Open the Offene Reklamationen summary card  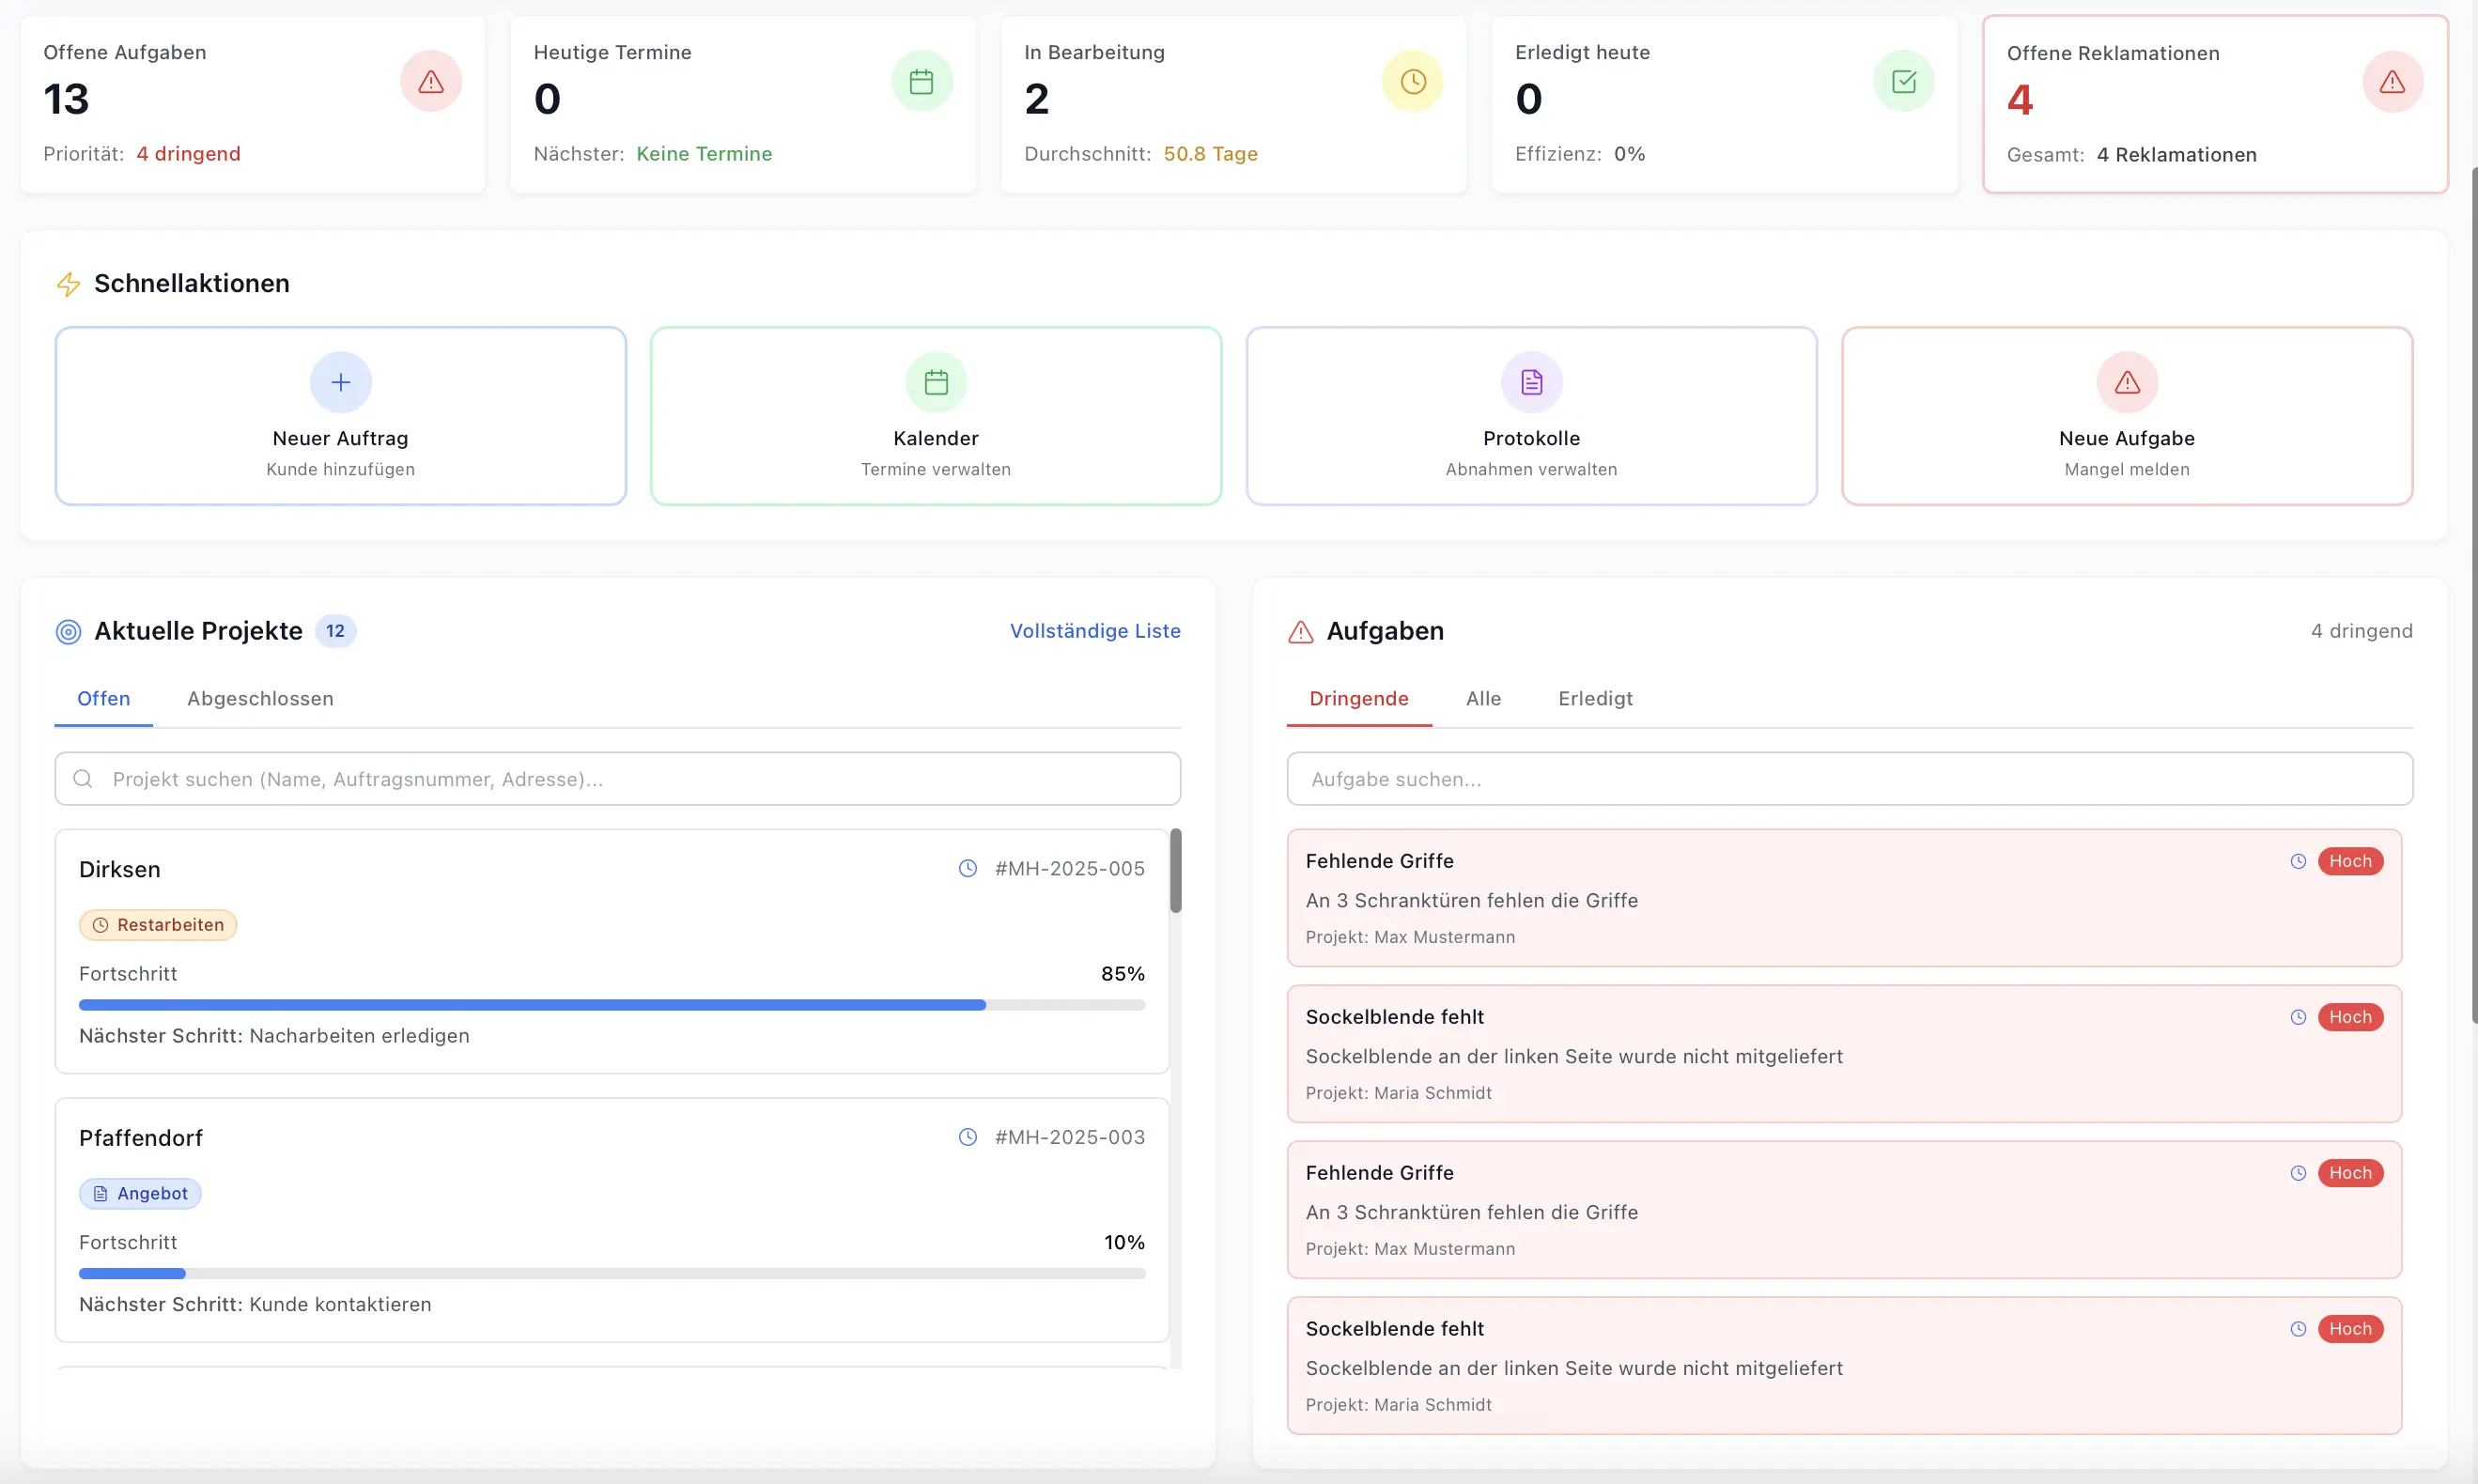pos(2215,104)
